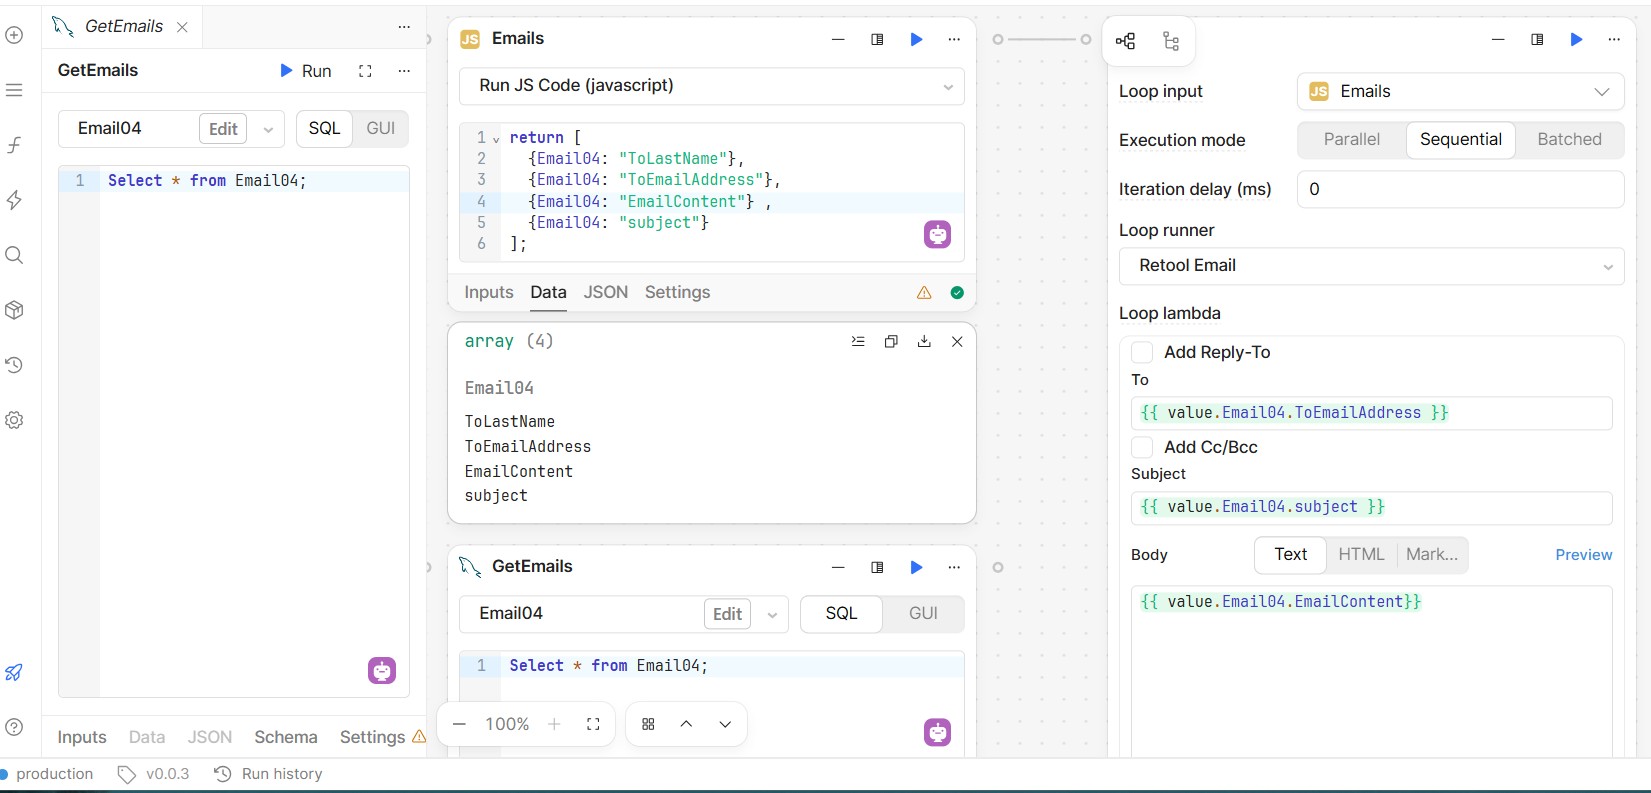Viewport: 1651px width, 793px height.
Task: Click the AI assistant icon in Emails editor
Action: point(937,235)
